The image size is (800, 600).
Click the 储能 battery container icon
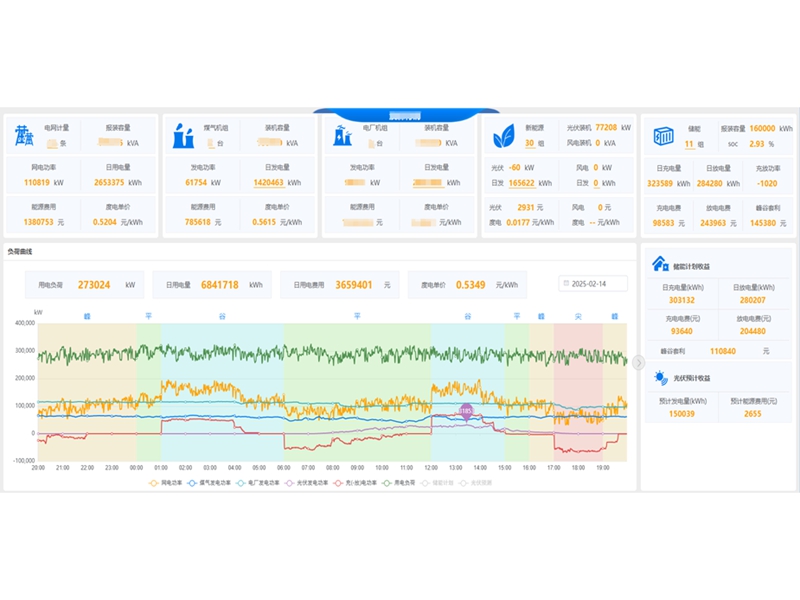(664, 135)
